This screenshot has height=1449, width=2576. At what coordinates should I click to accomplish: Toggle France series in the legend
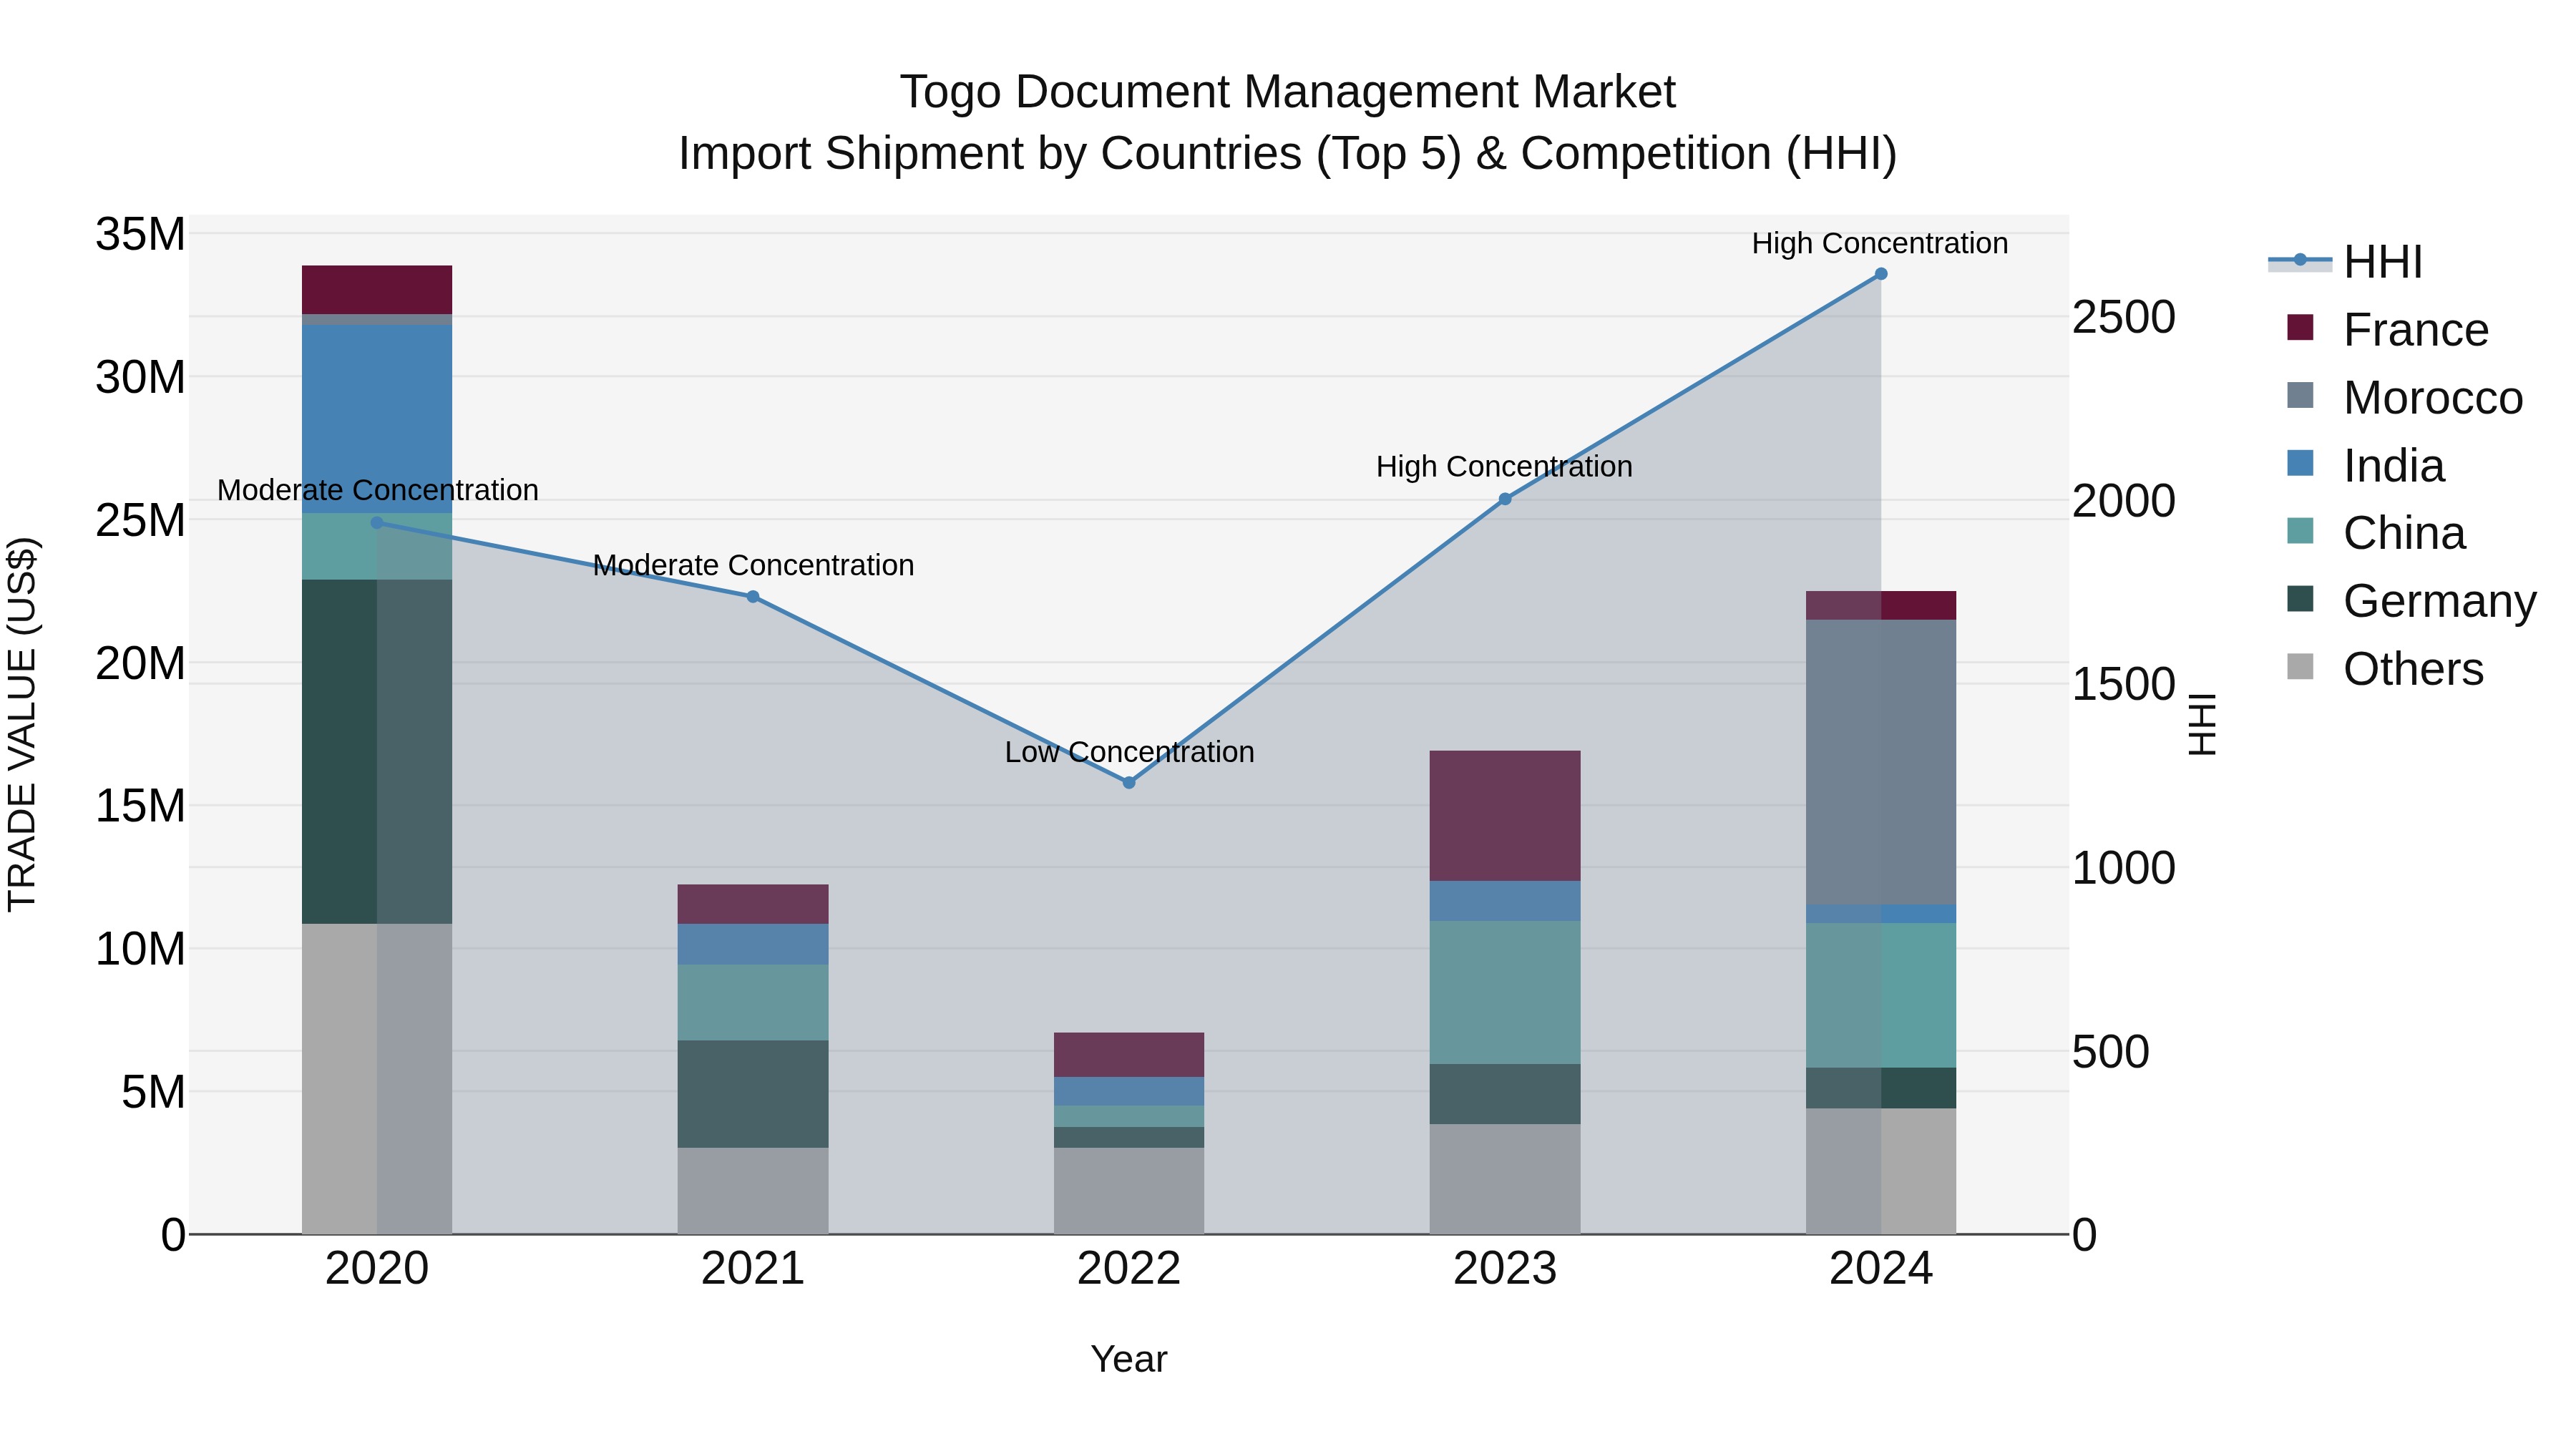click(x=2388, y=329)
